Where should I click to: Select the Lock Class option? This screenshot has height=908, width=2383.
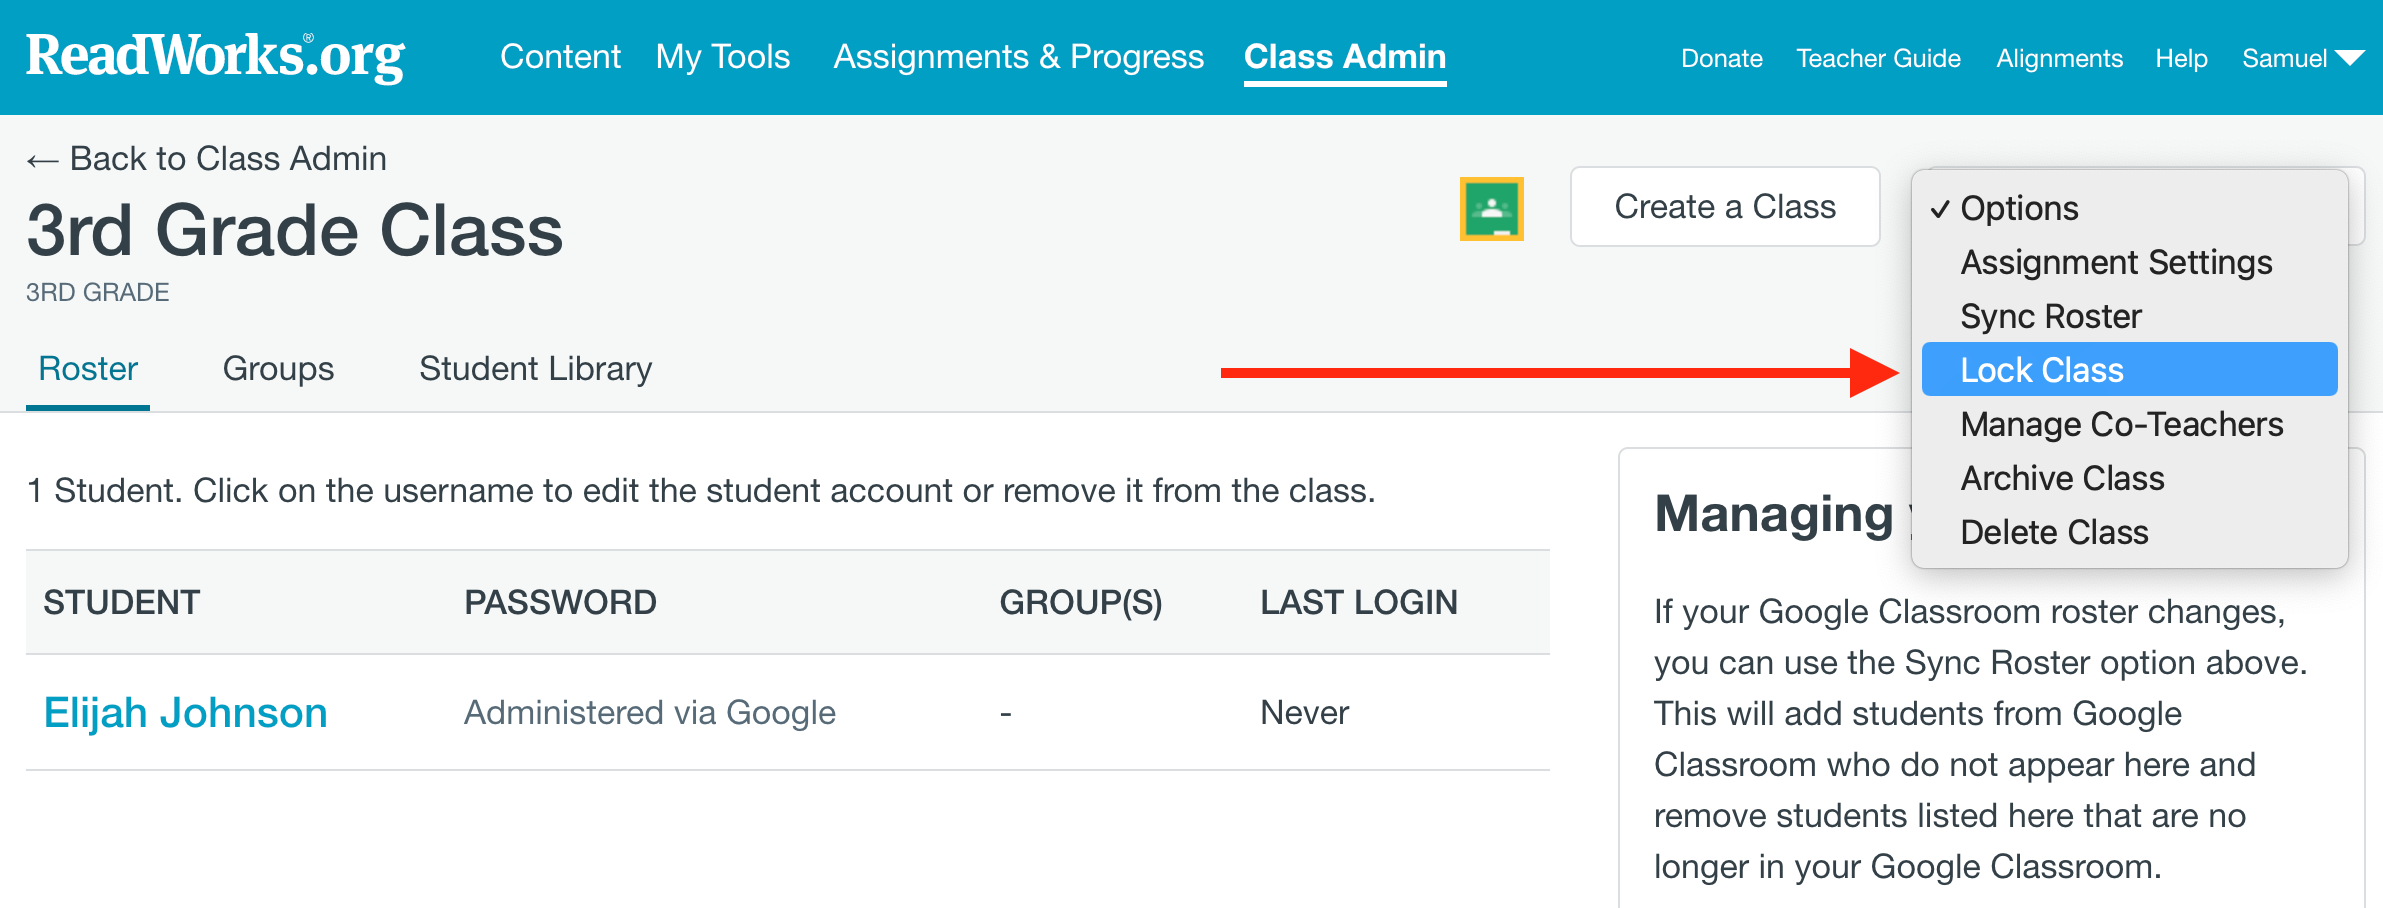click(x=2130, y=370)
